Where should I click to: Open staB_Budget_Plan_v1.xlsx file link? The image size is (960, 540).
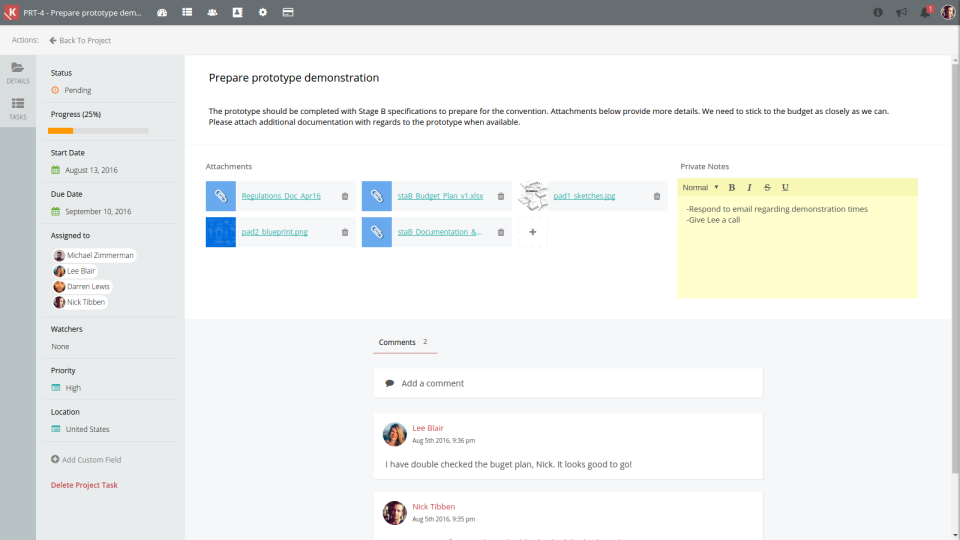pos(440,196)
